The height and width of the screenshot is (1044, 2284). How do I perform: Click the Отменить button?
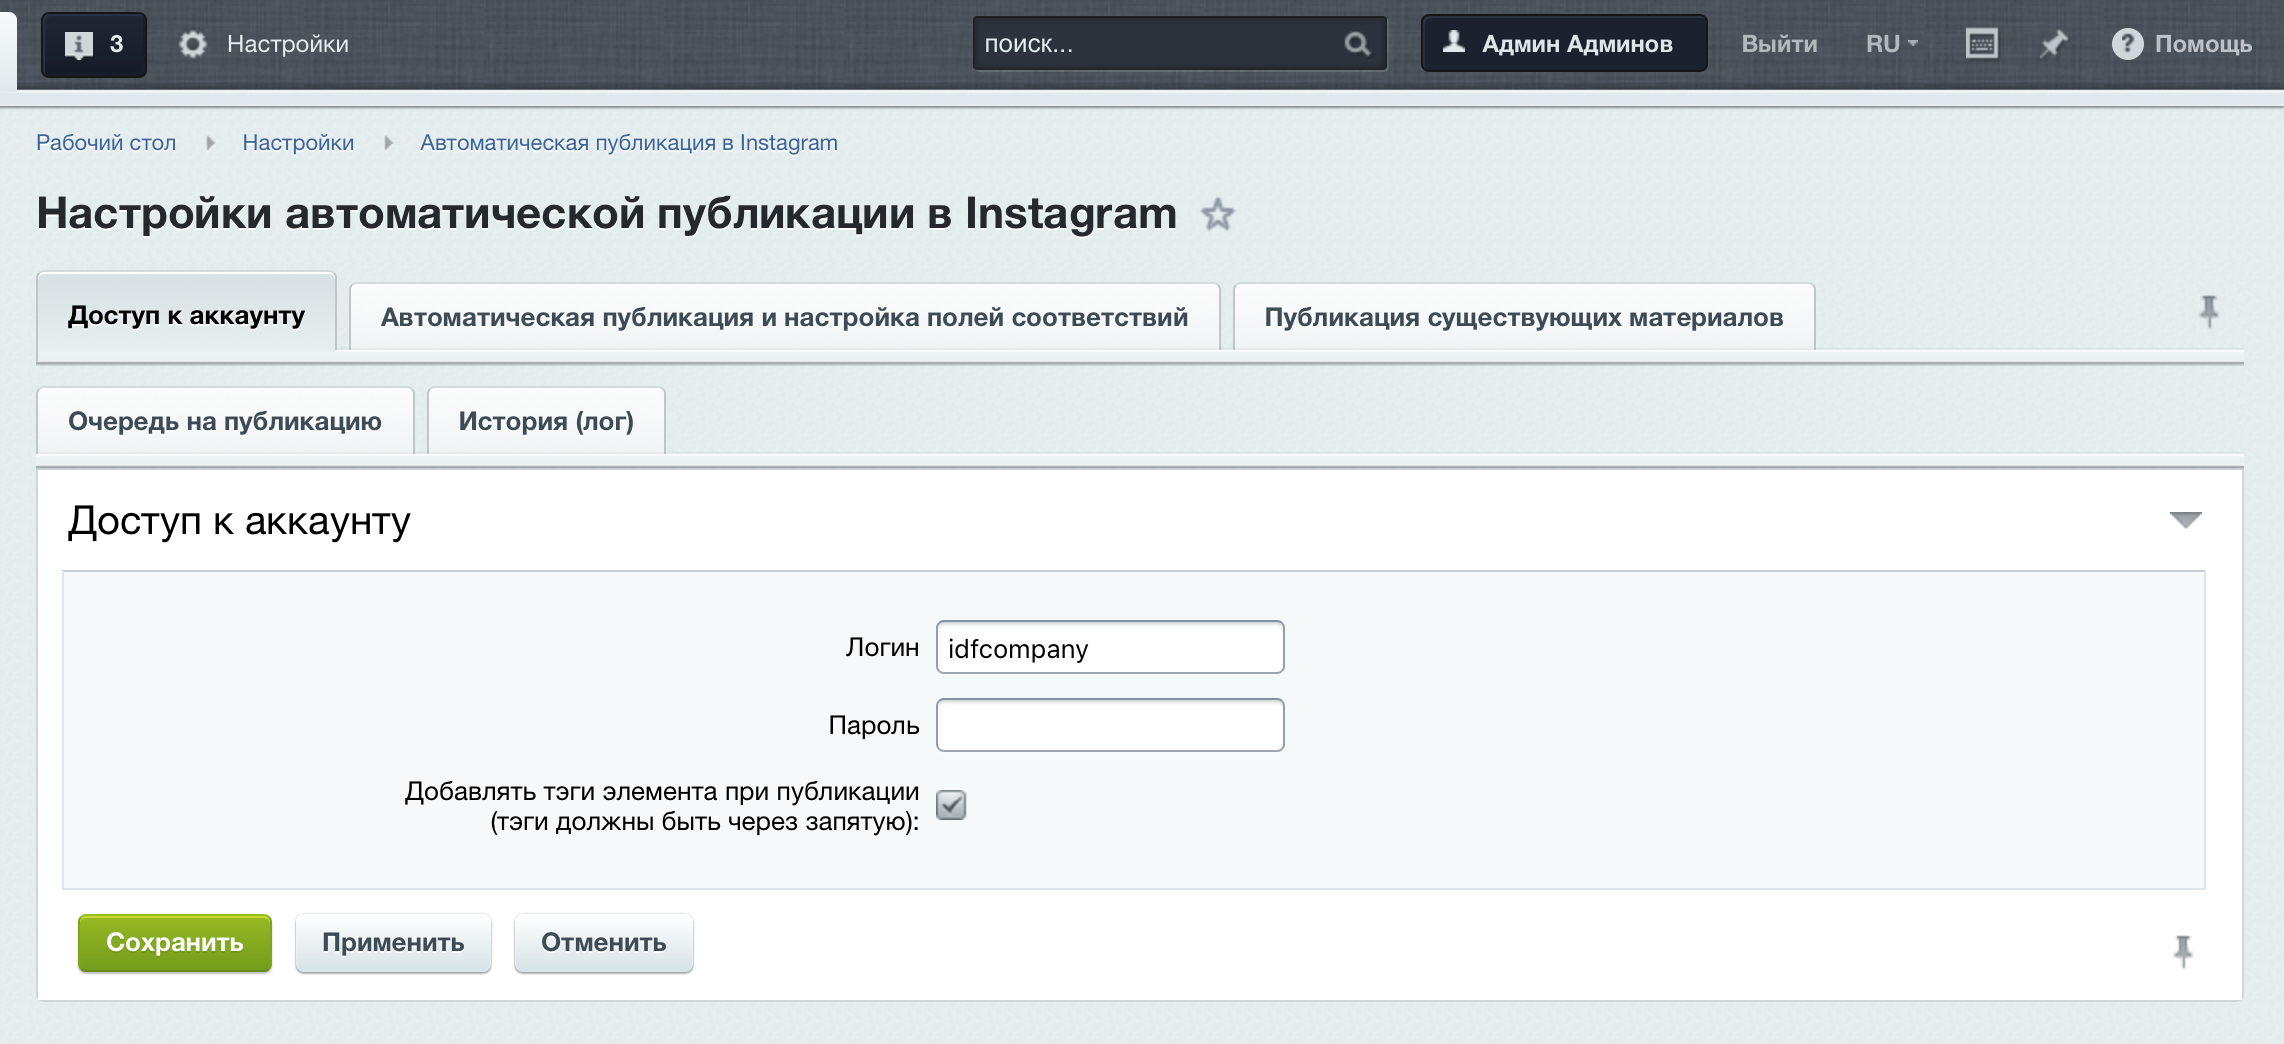[x=604, y=943]
